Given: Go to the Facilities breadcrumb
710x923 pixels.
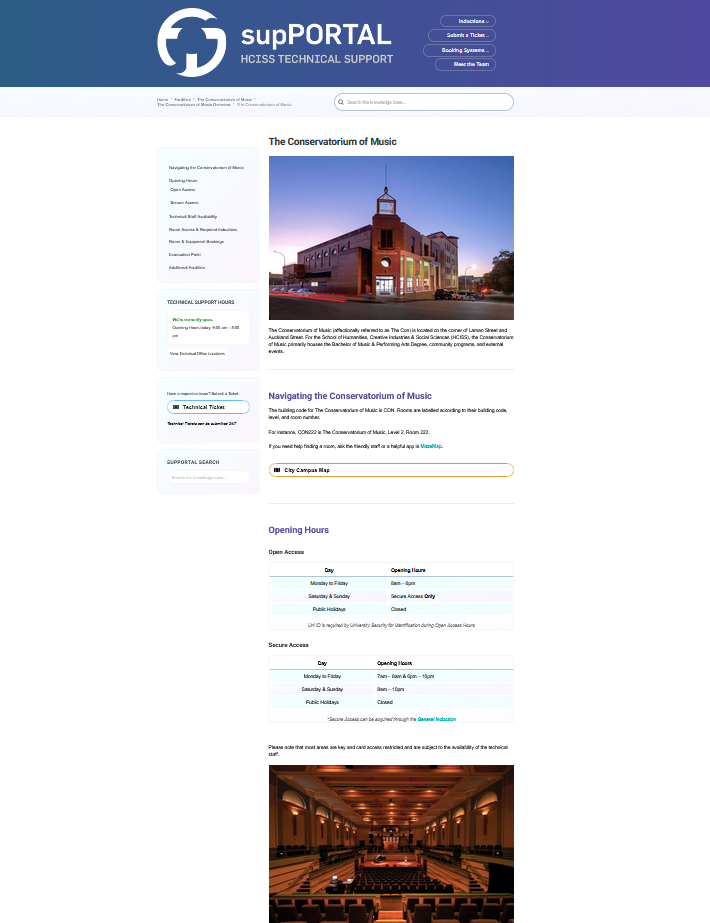Looking at the screenshot, I should (182, 100).
